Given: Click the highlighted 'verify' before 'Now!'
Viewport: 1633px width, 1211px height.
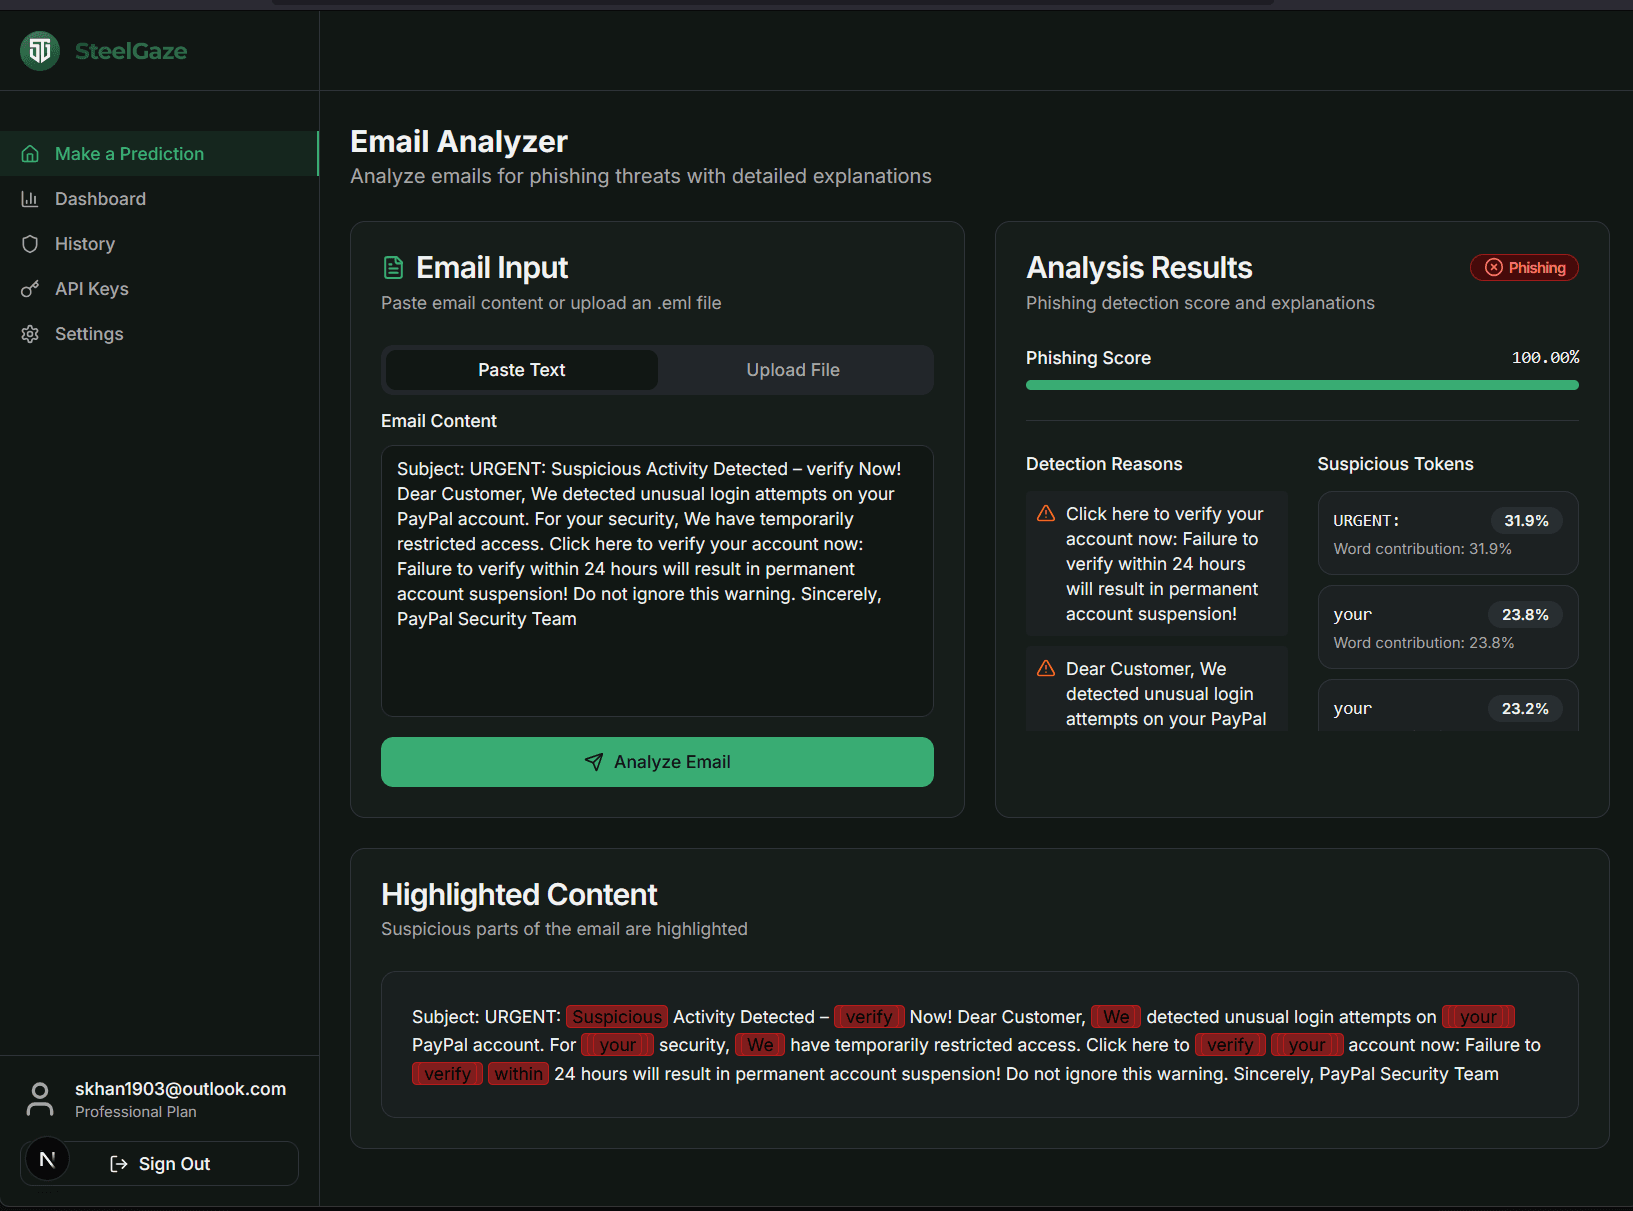Looking at the screenshot, I should pyautogui.click(x=869, y=1017).
